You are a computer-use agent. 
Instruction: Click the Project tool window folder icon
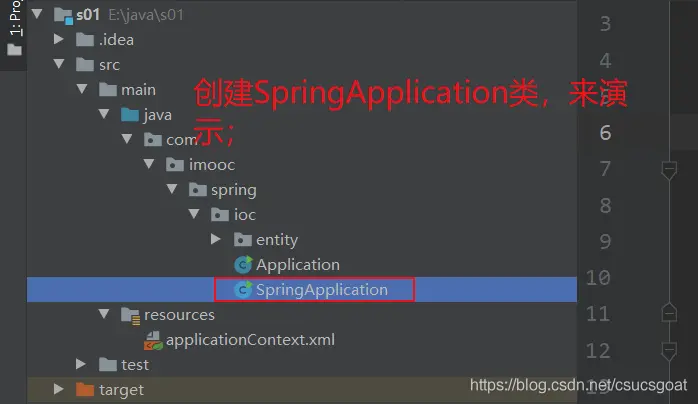point(14,49)
